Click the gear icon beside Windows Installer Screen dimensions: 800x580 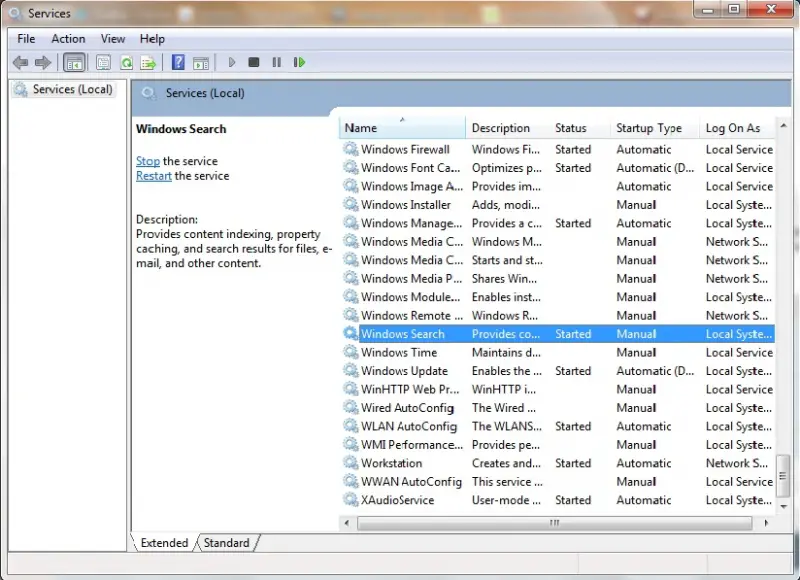click(351, 204)
